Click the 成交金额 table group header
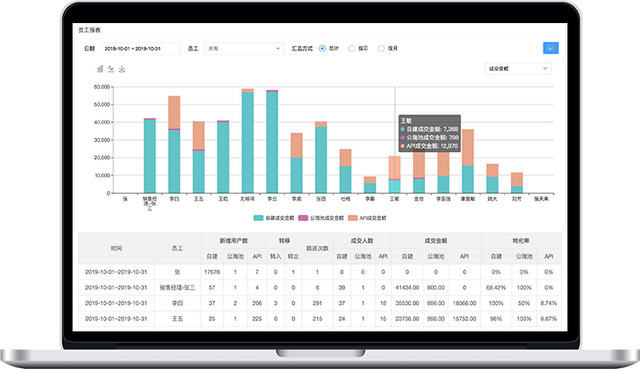 tap(436, 241)
